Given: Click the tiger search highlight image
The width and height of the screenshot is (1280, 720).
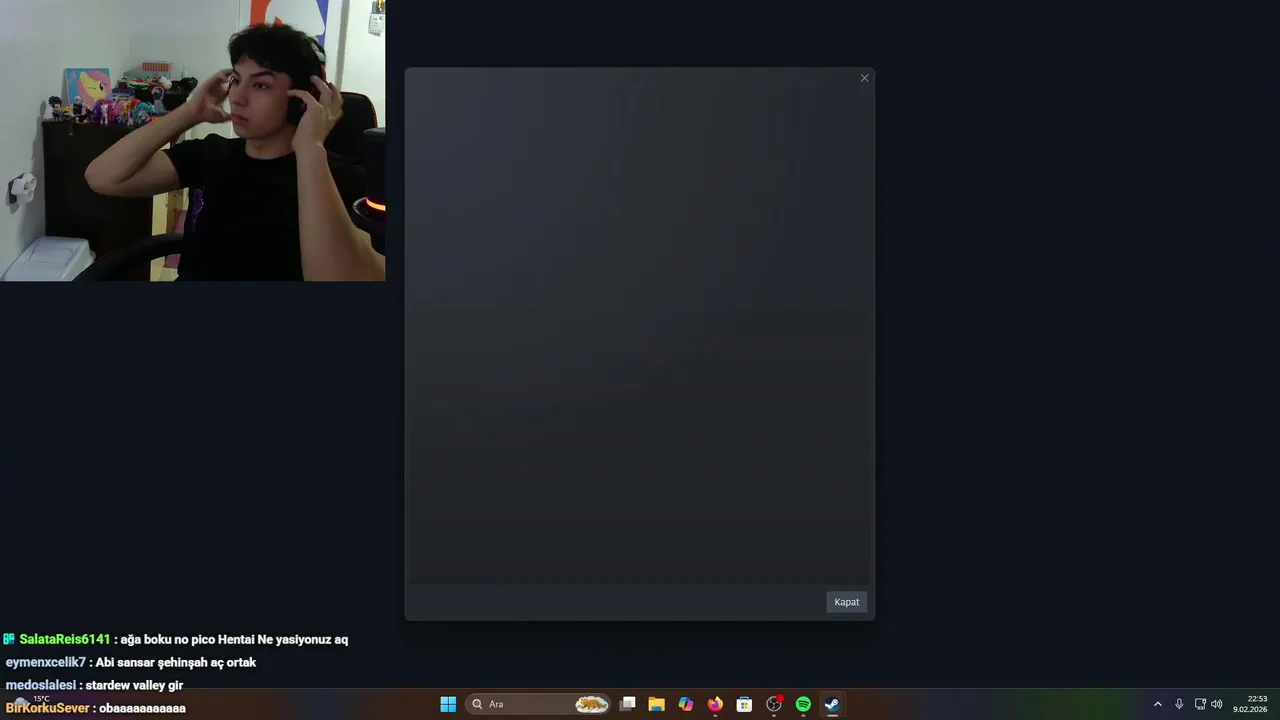Looking at the screenshot, I should [x=592, y=704].
